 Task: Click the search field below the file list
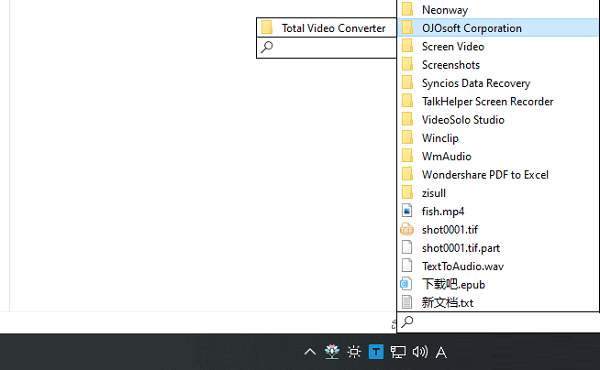497,322
